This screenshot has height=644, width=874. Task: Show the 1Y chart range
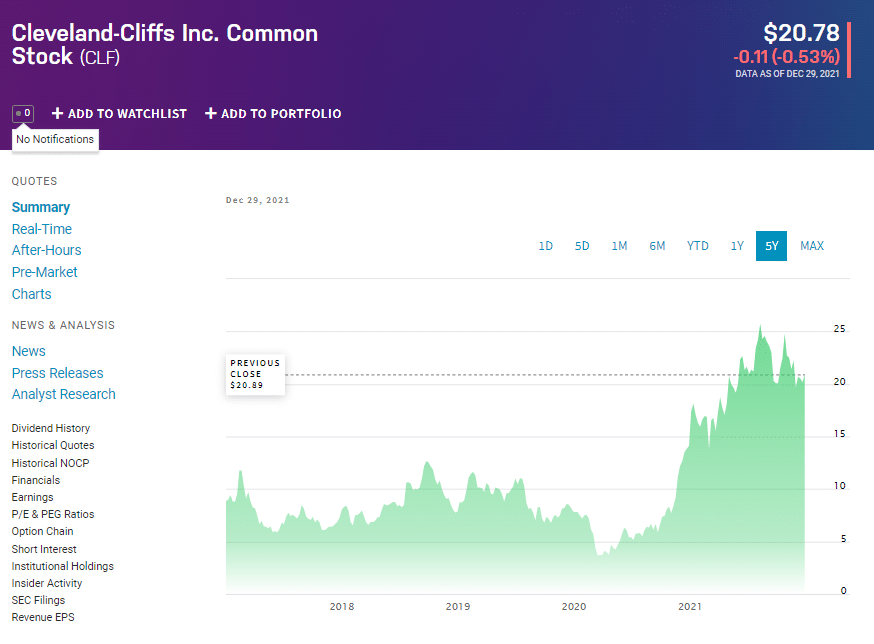click(737, 246)
